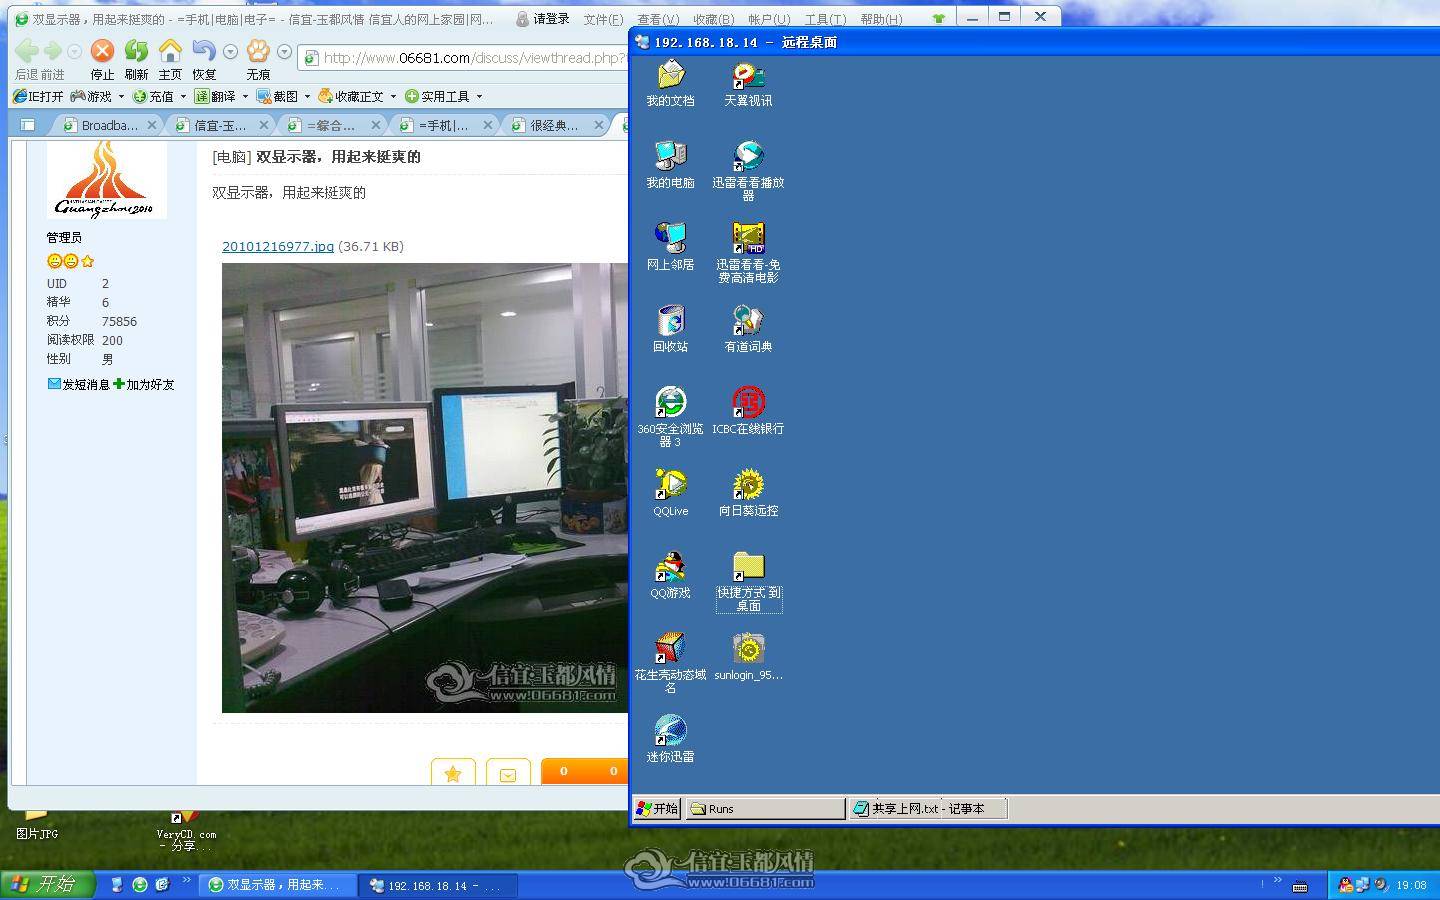Expand the dropdown beside the paw-print icon
This screenshot has height=900, width=1440.
284,52
